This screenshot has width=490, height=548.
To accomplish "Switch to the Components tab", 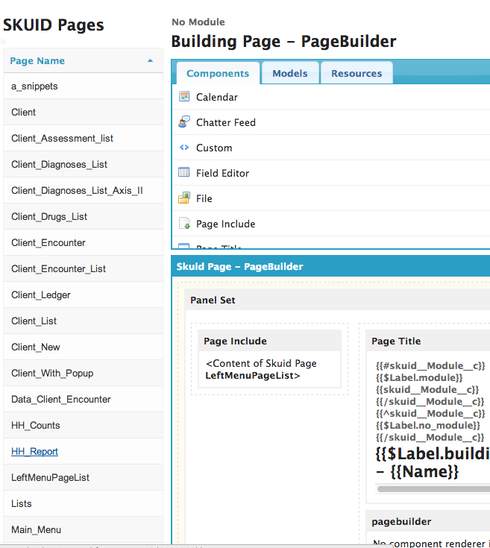I will point(218,73).
